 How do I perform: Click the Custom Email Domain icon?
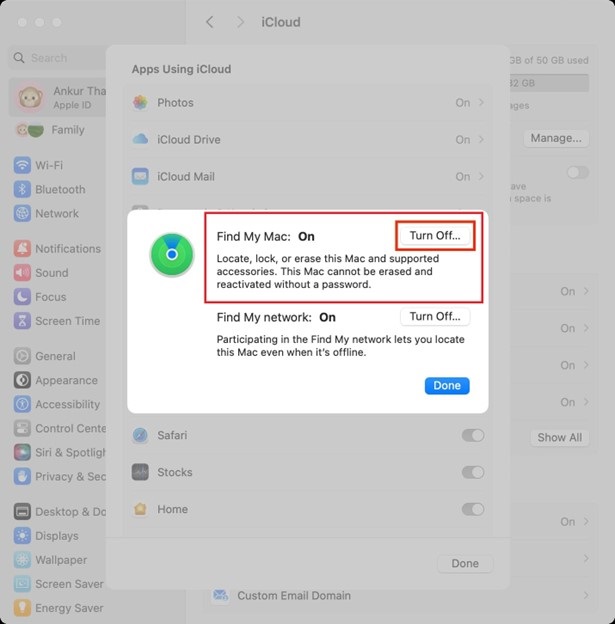pyautogui.click(x=220, y=595)
